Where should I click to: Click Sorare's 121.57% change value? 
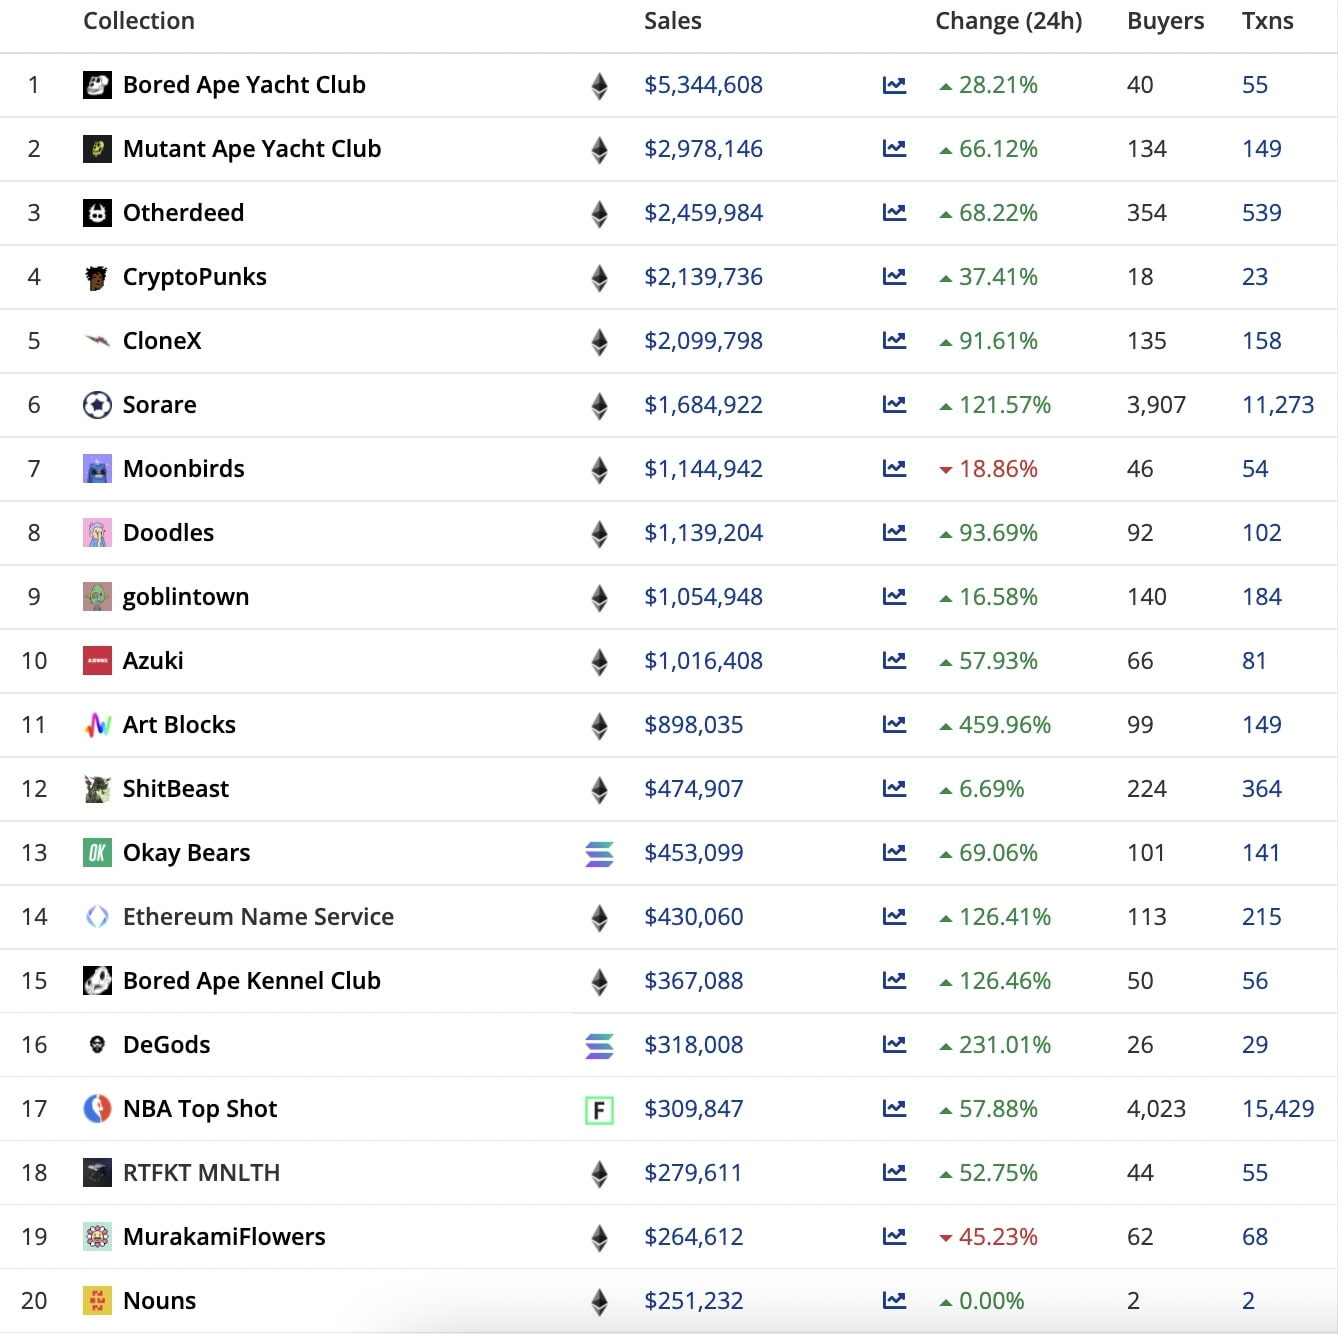coord(996,405)
